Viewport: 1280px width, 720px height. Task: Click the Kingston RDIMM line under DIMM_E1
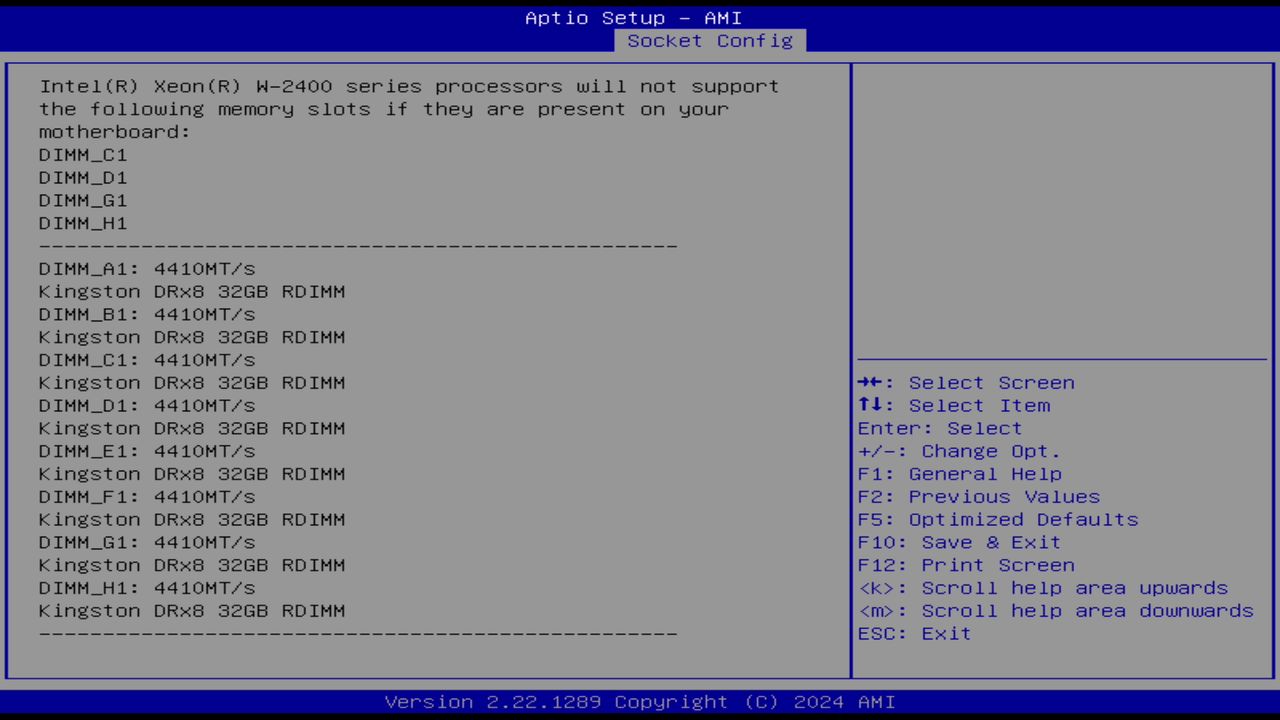point(192,474)
